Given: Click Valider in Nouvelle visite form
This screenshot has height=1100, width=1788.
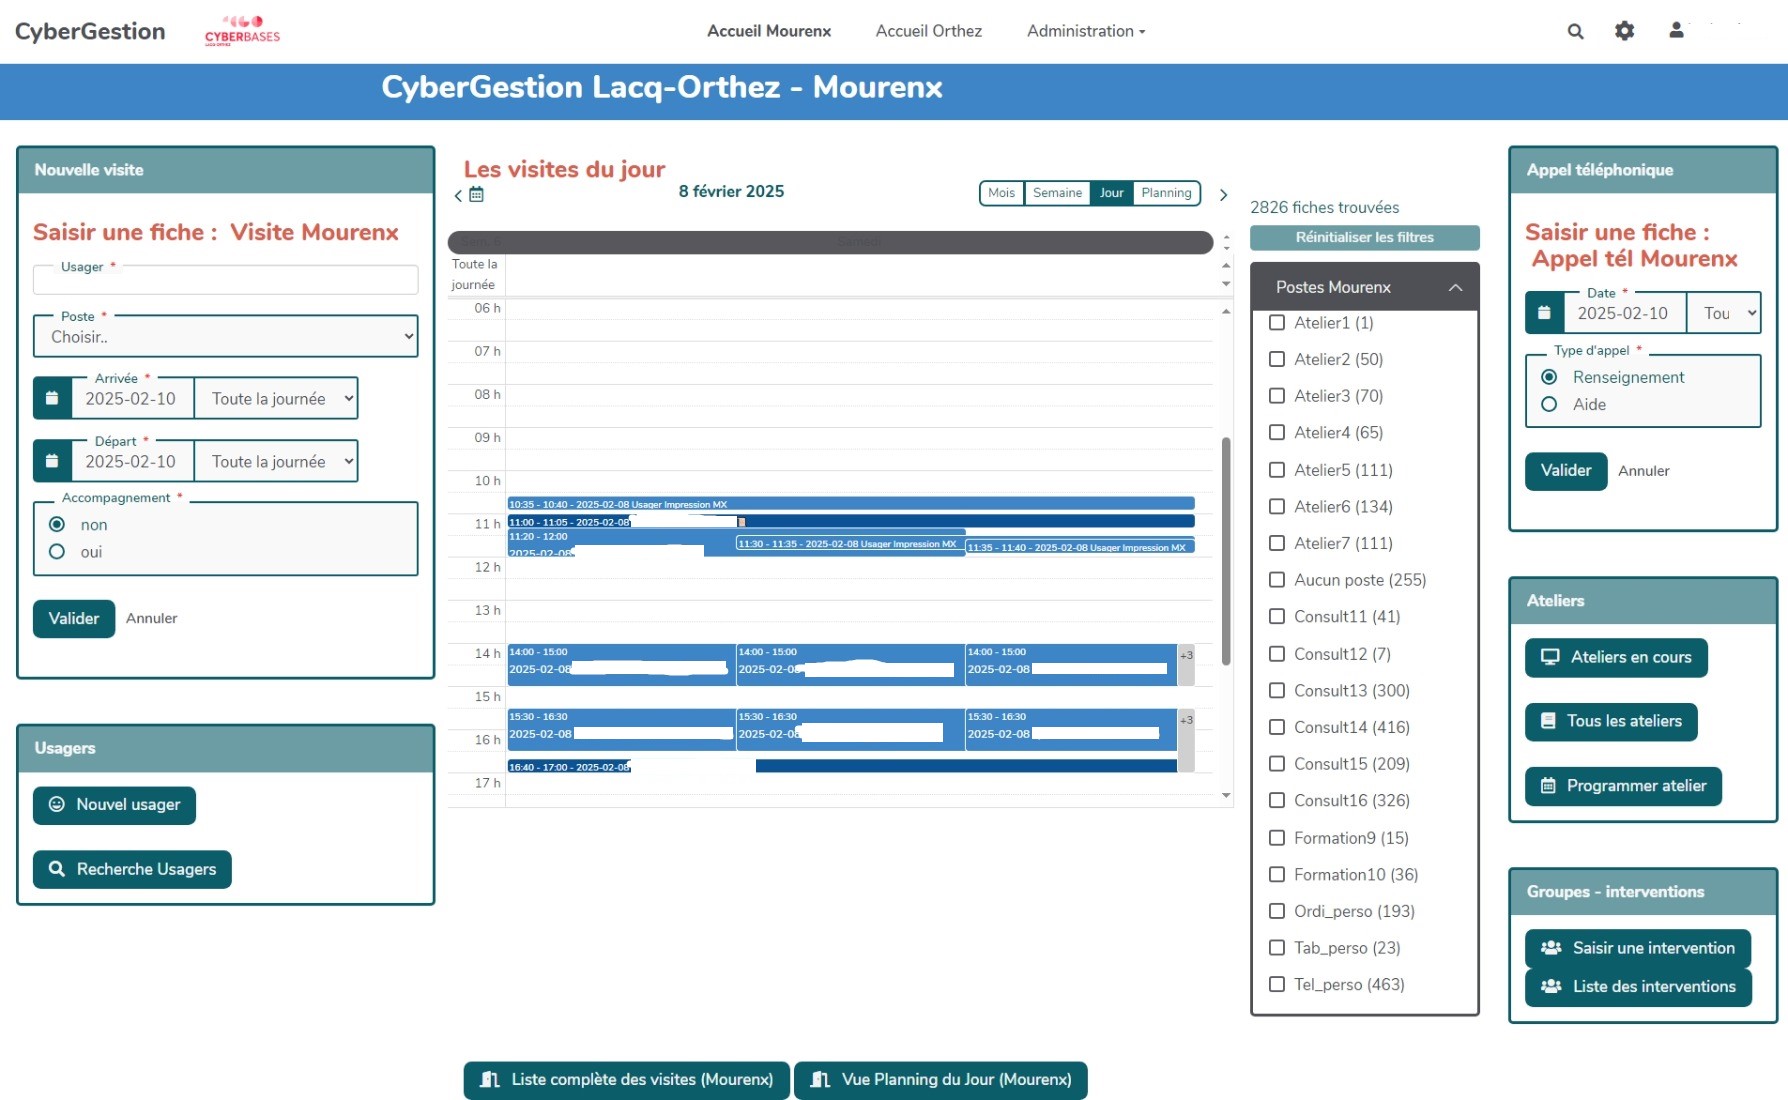Looking at the screenshot, I should (x=74, y=618).
